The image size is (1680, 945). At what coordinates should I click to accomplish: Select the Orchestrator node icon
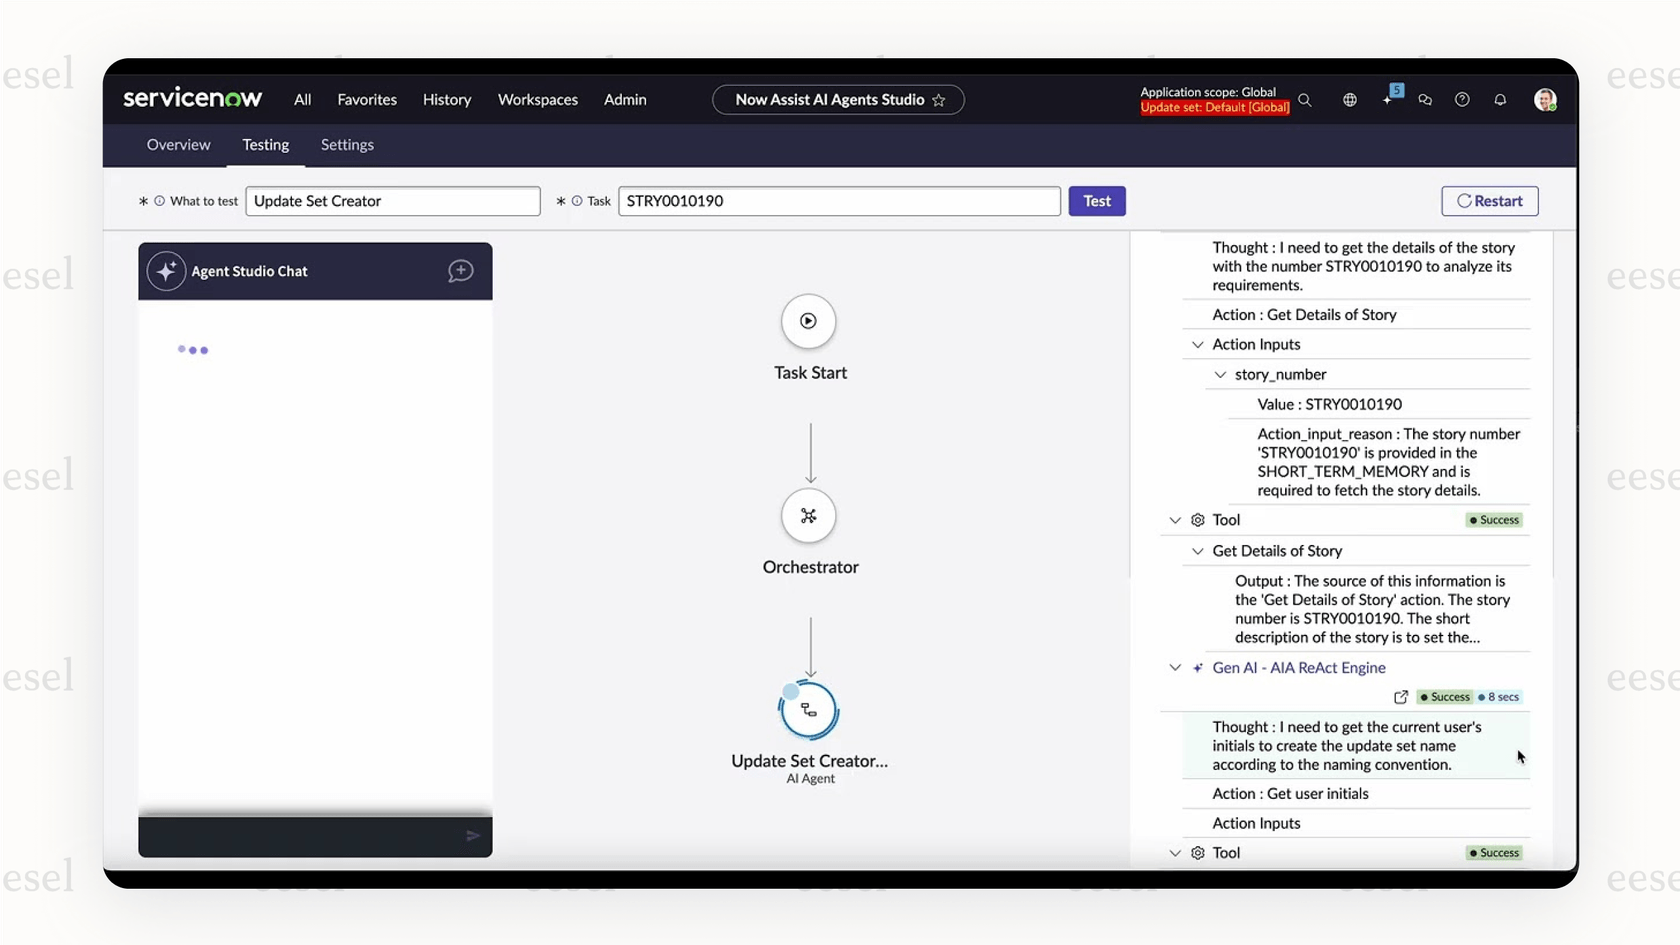pyautogui.click(x=808, y=515)
